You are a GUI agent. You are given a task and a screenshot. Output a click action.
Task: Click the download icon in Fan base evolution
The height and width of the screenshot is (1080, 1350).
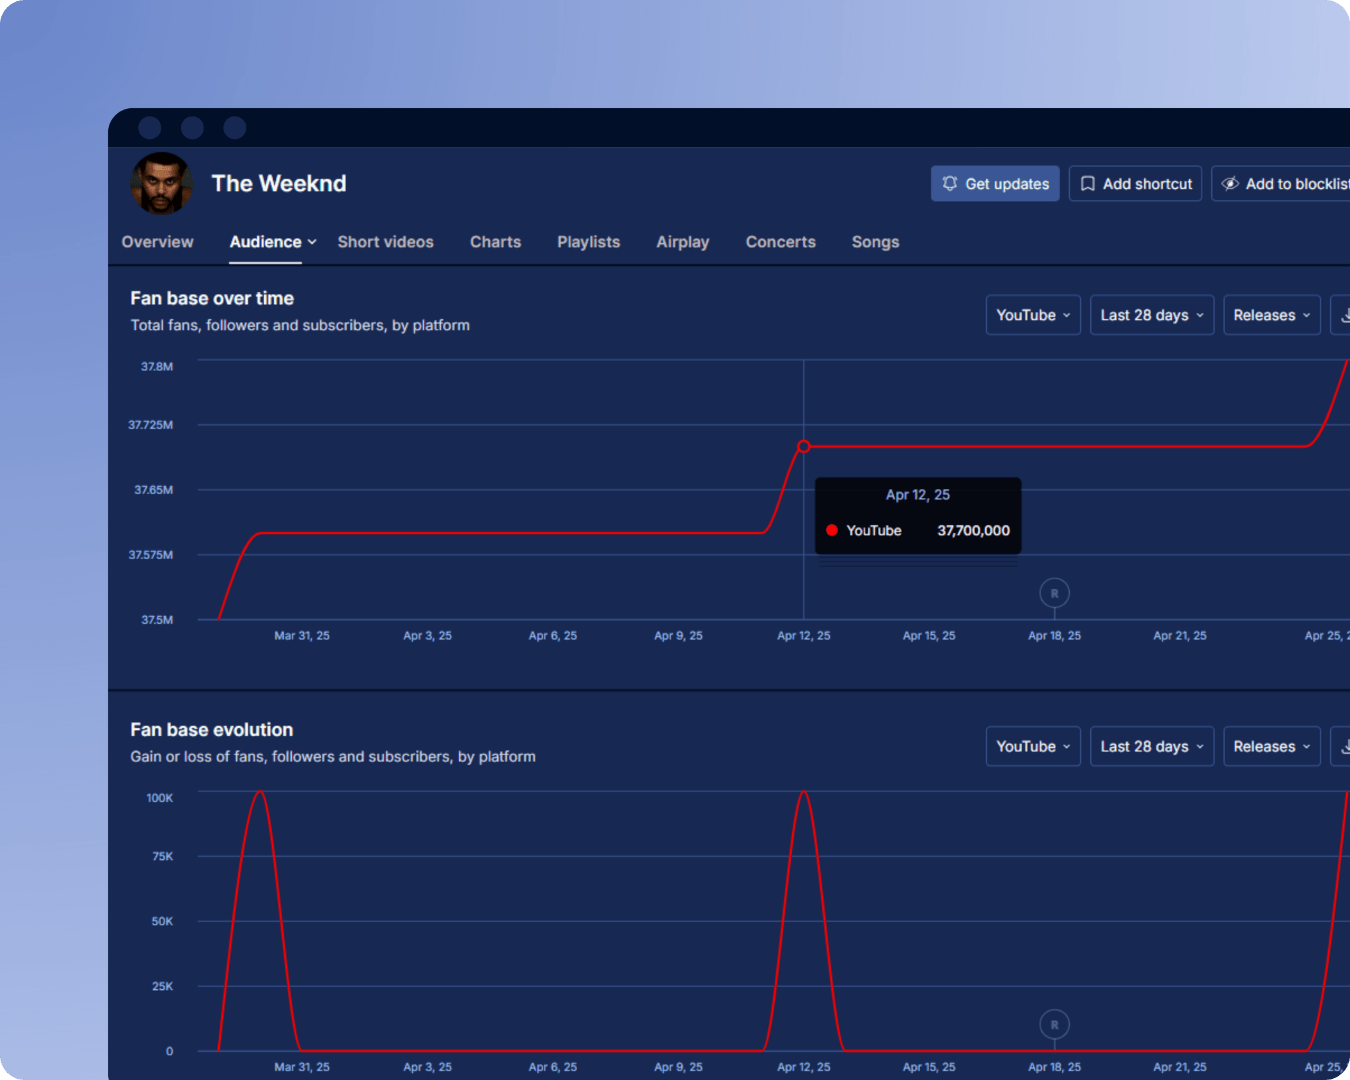pos(1343,747)
